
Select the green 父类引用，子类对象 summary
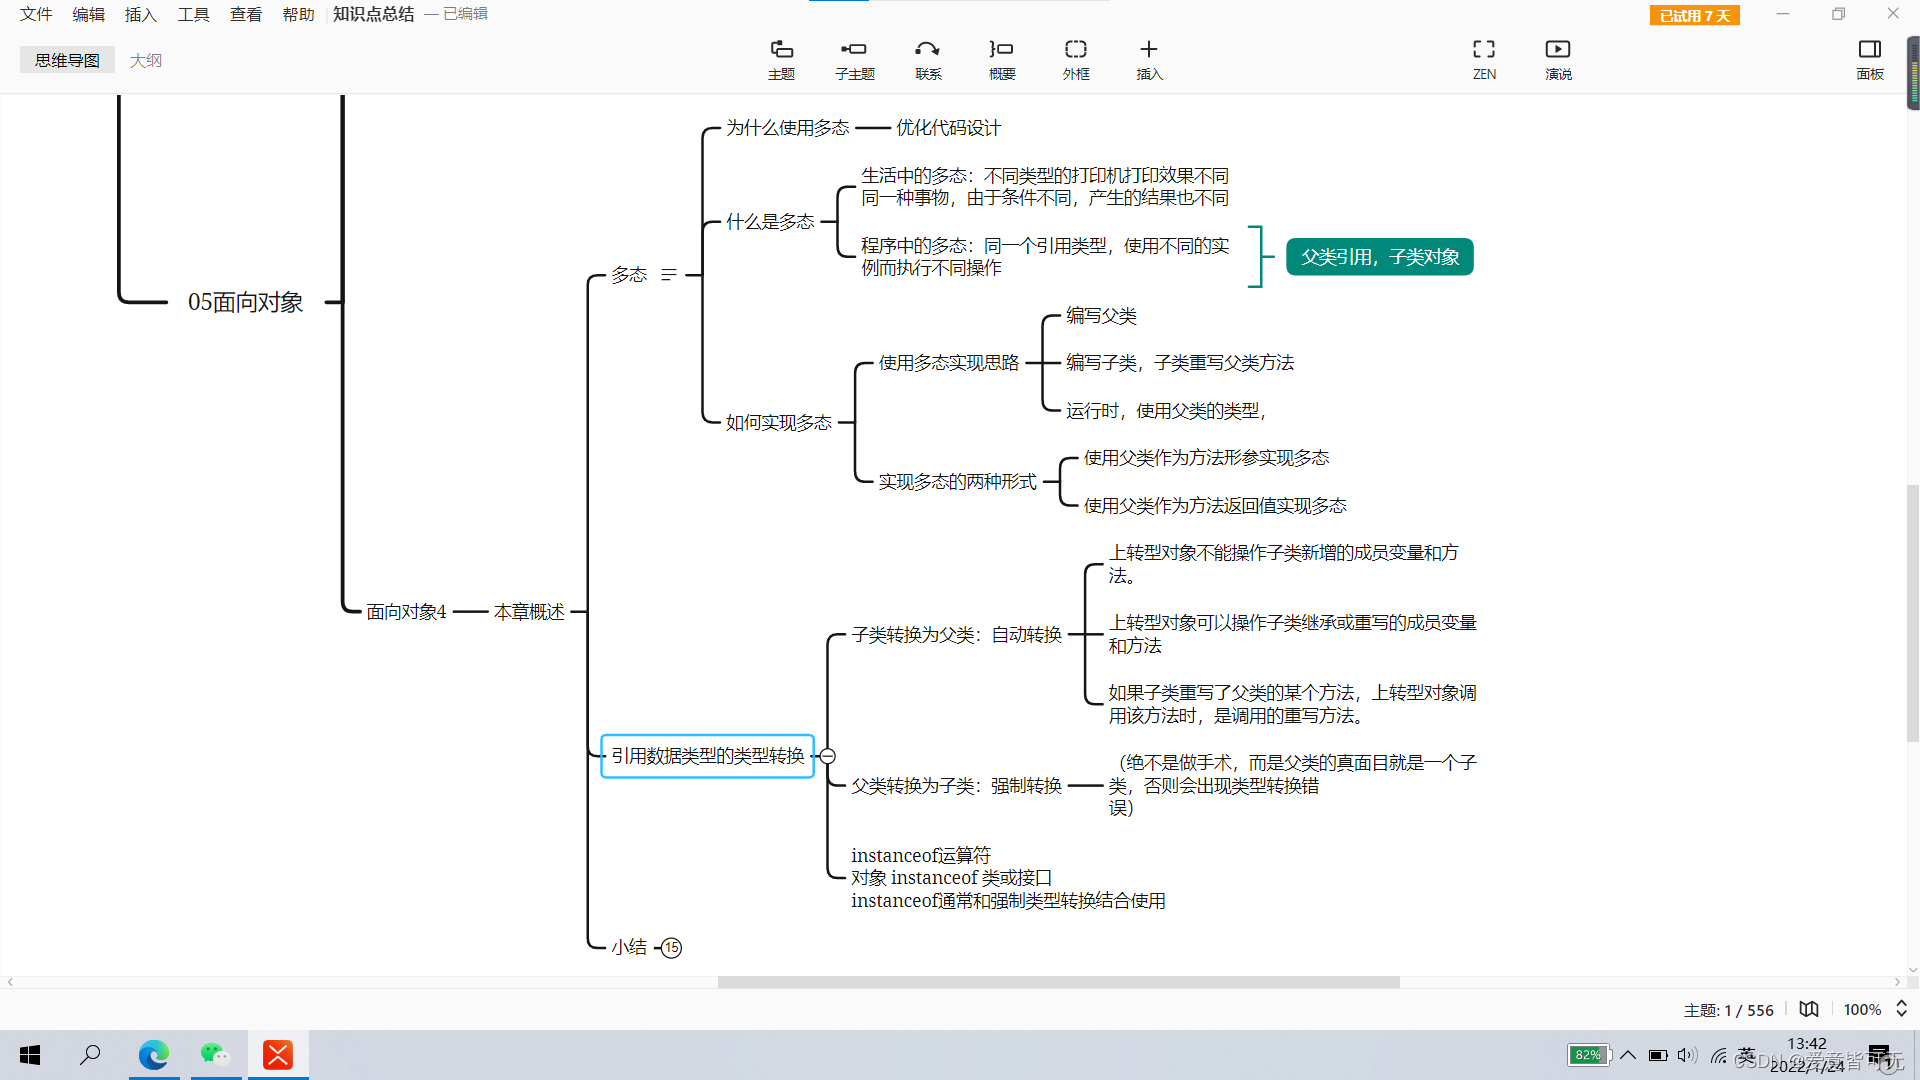pos(1379,257)
